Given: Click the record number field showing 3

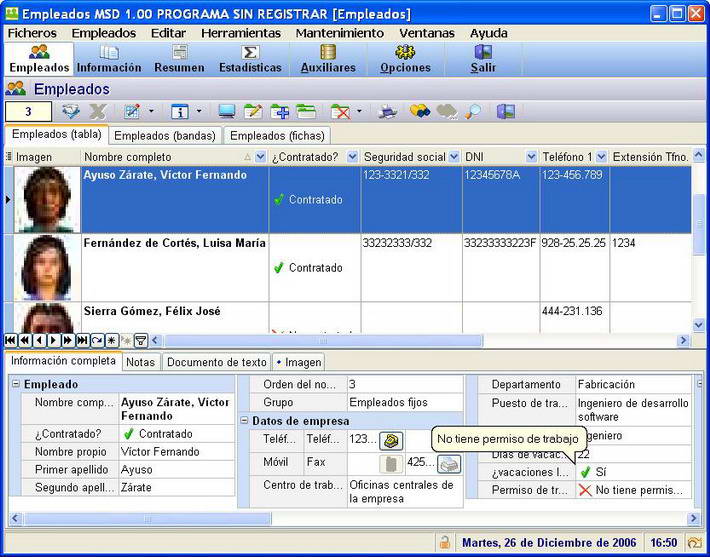Looking at the screenshot, I should [28, 111].
